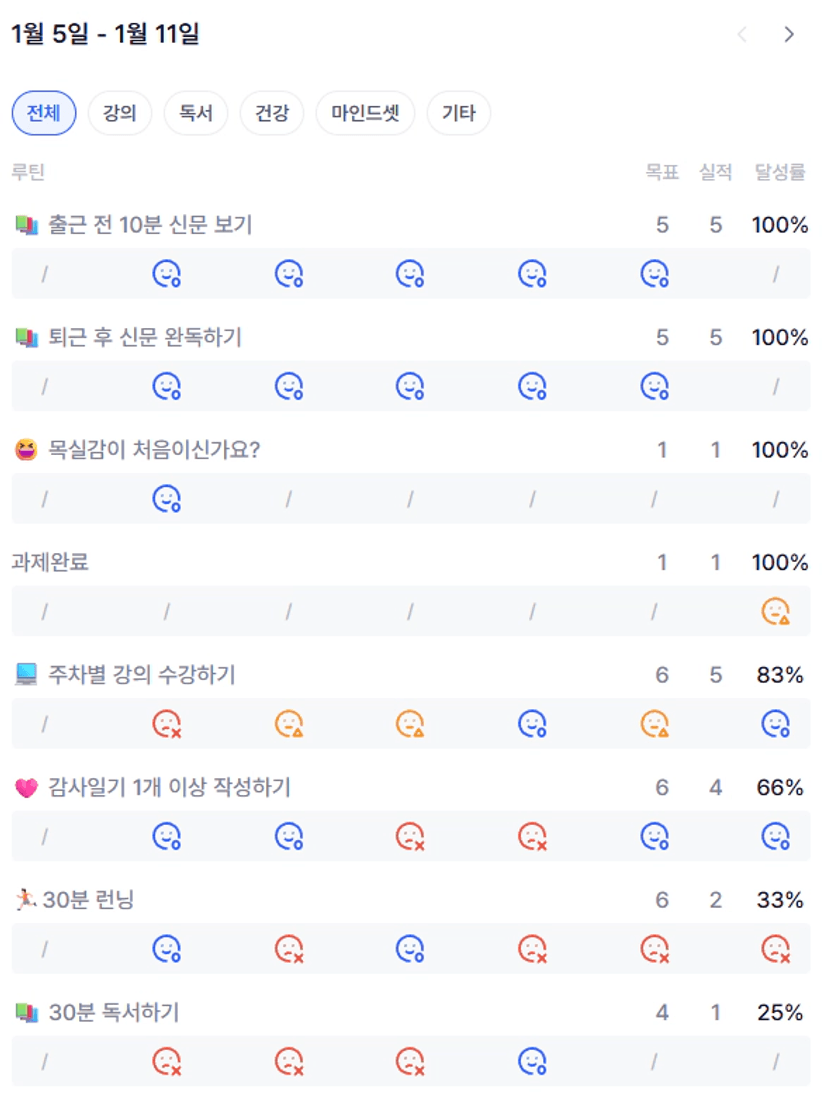Filter routines by 건강 tab
827x1118 pixels.
271,113
